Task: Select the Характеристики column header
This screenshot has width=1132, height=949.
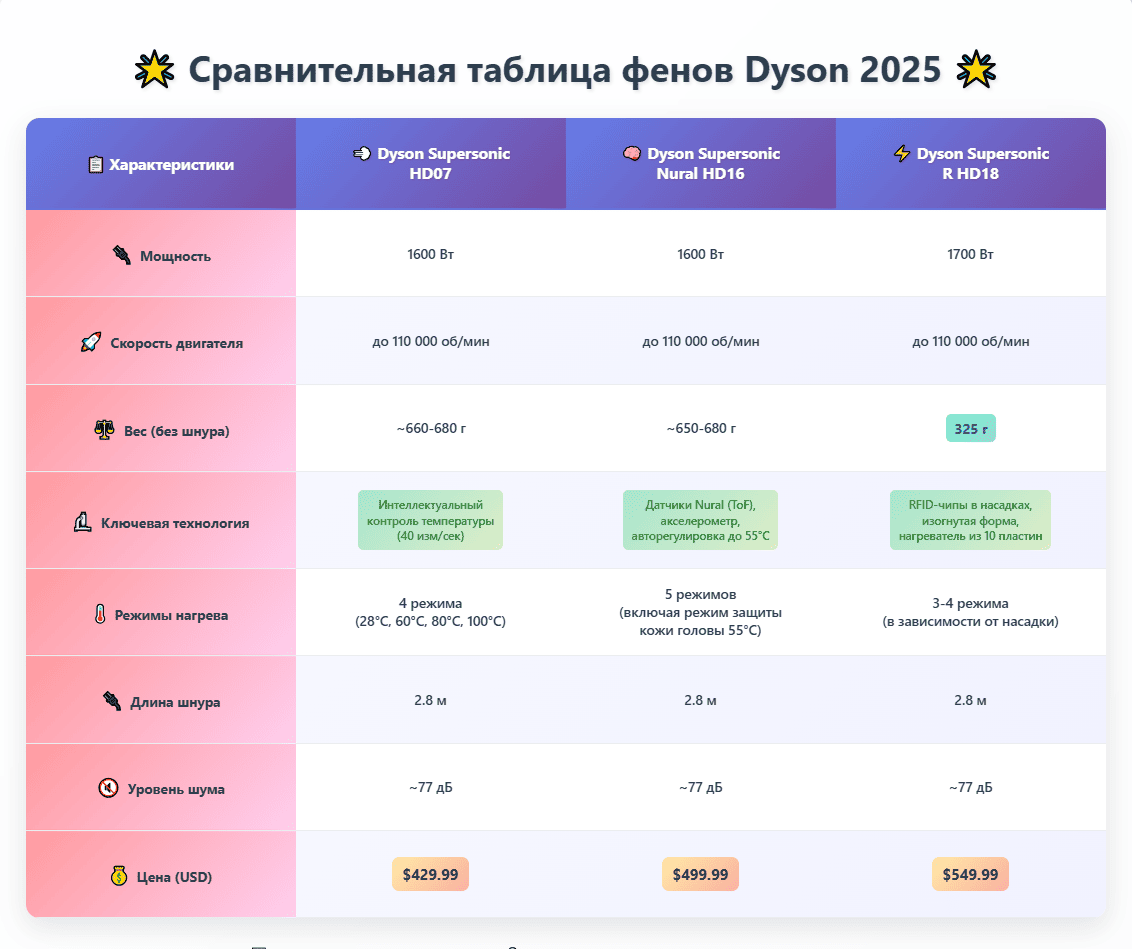Action: (x=161, y=164)
